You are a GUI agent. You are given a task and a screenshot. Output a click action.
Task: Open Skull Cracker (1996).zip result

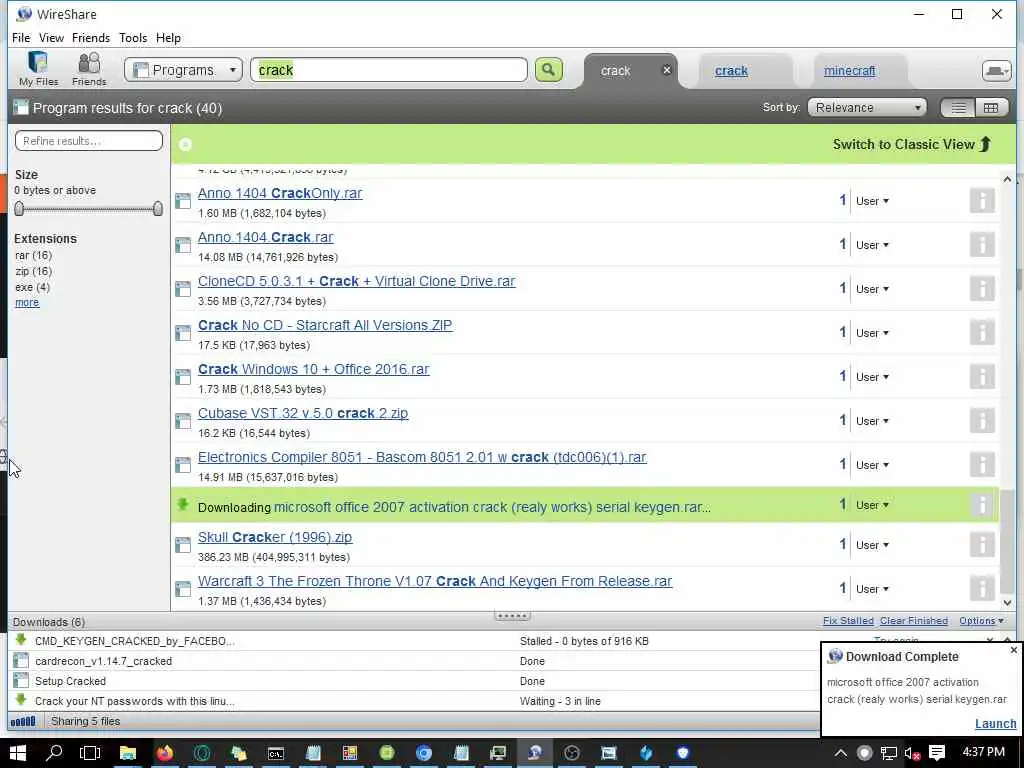pos(275,537)
